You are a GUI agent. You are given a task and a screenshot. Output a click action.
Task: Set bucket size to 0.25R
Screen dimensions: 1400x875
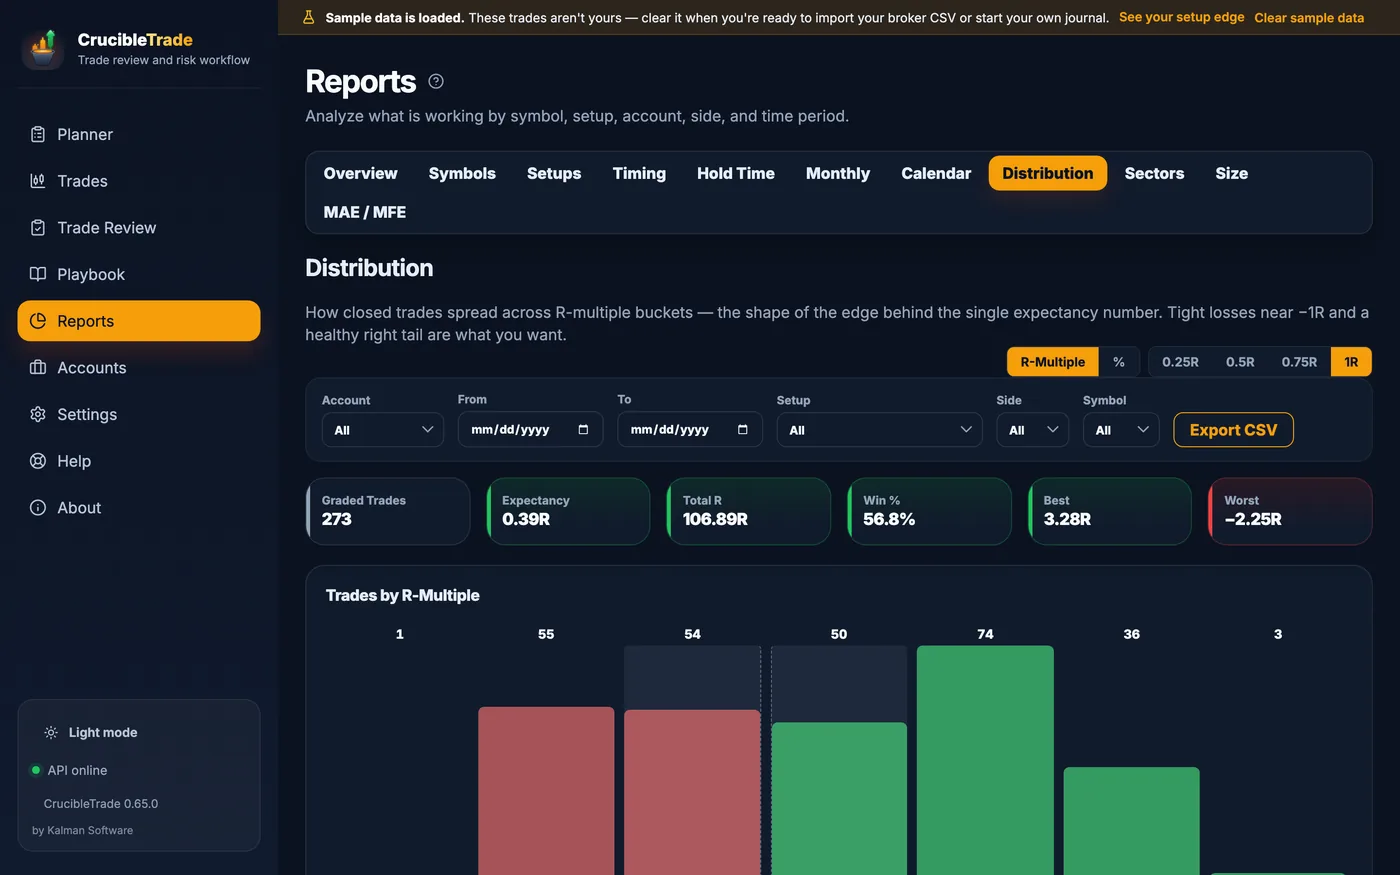(1180, 362)
